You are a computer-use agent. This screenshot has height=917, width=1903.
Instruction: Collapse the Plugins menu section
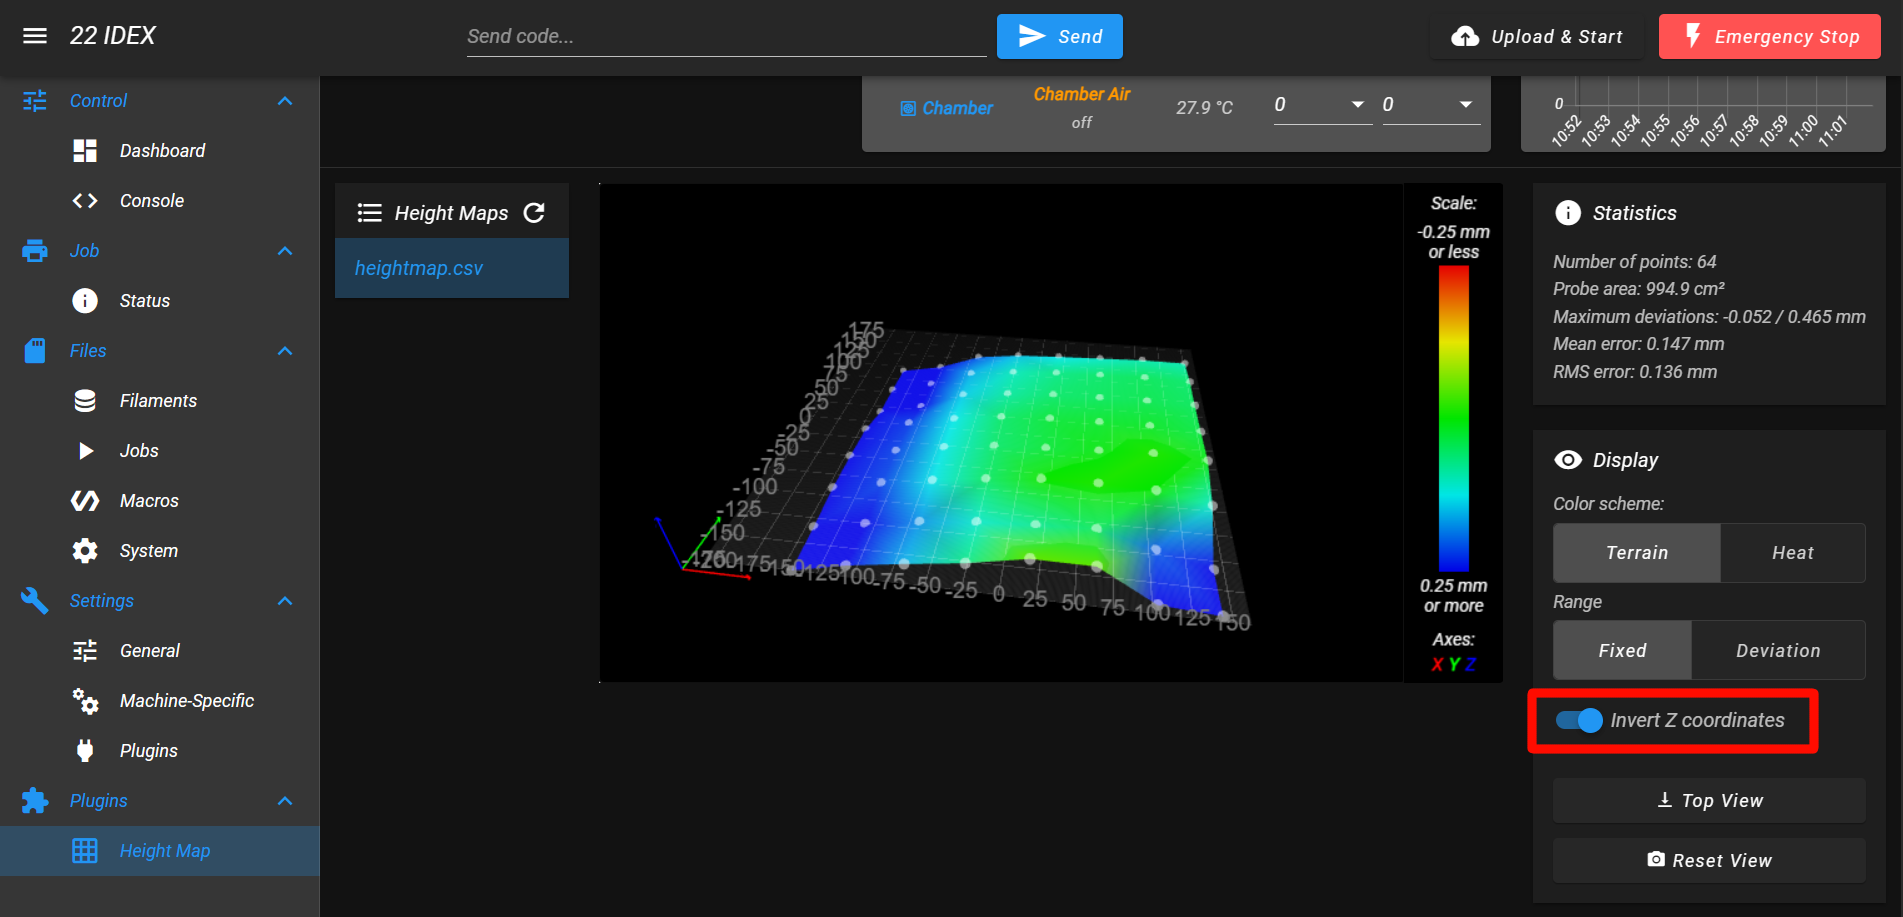pos(285,801)
